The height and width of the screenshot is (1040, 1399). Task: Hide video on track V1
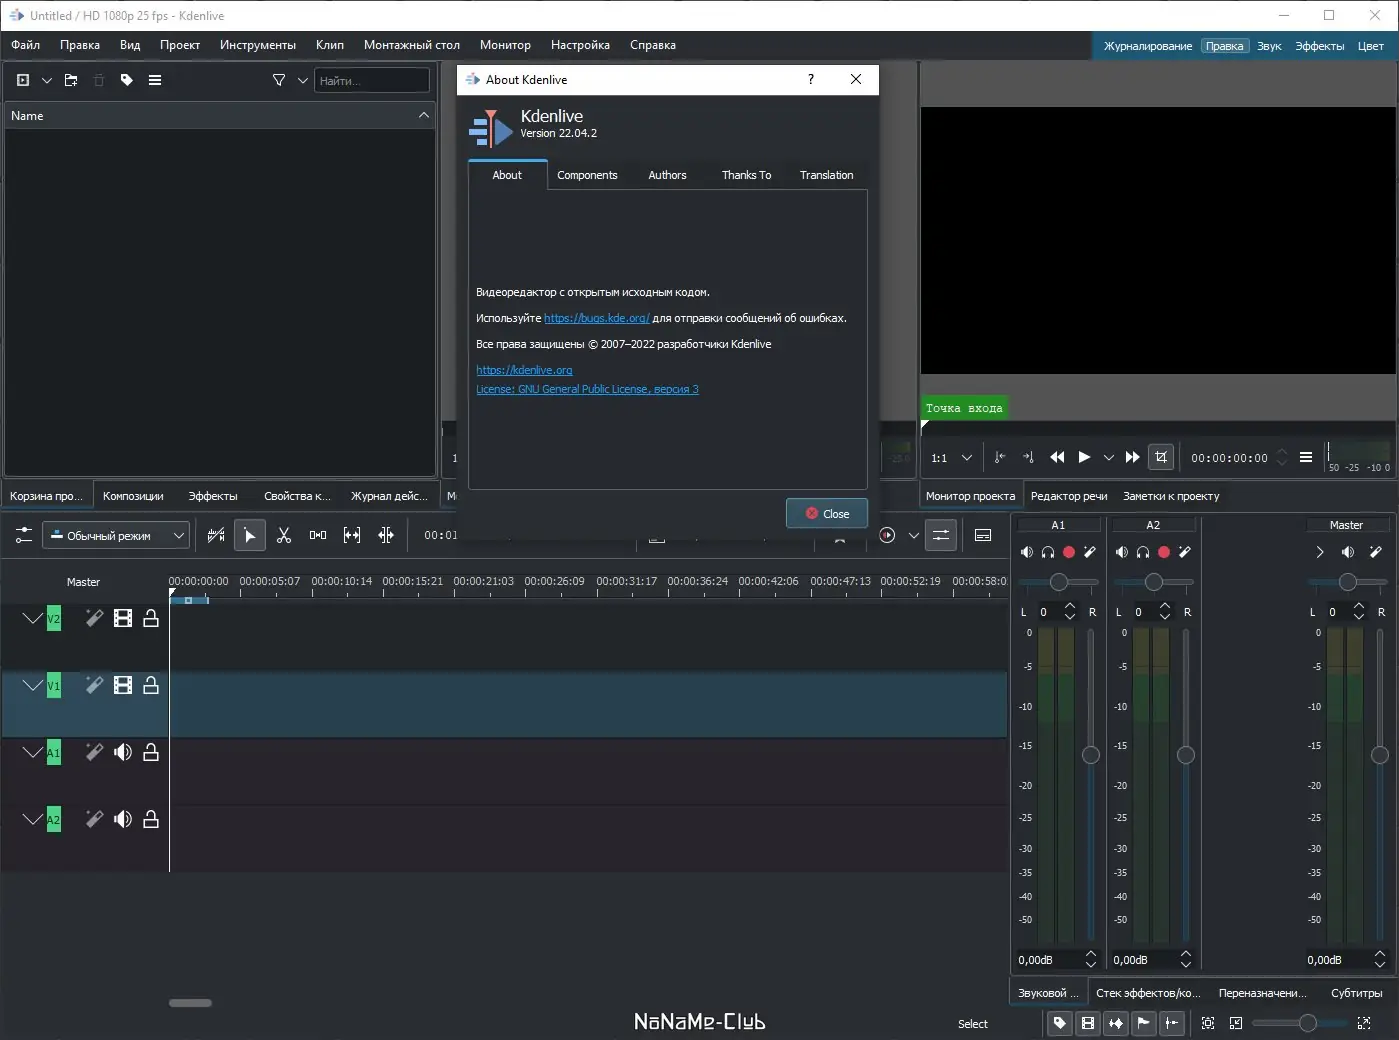click(x=123, y=685)
